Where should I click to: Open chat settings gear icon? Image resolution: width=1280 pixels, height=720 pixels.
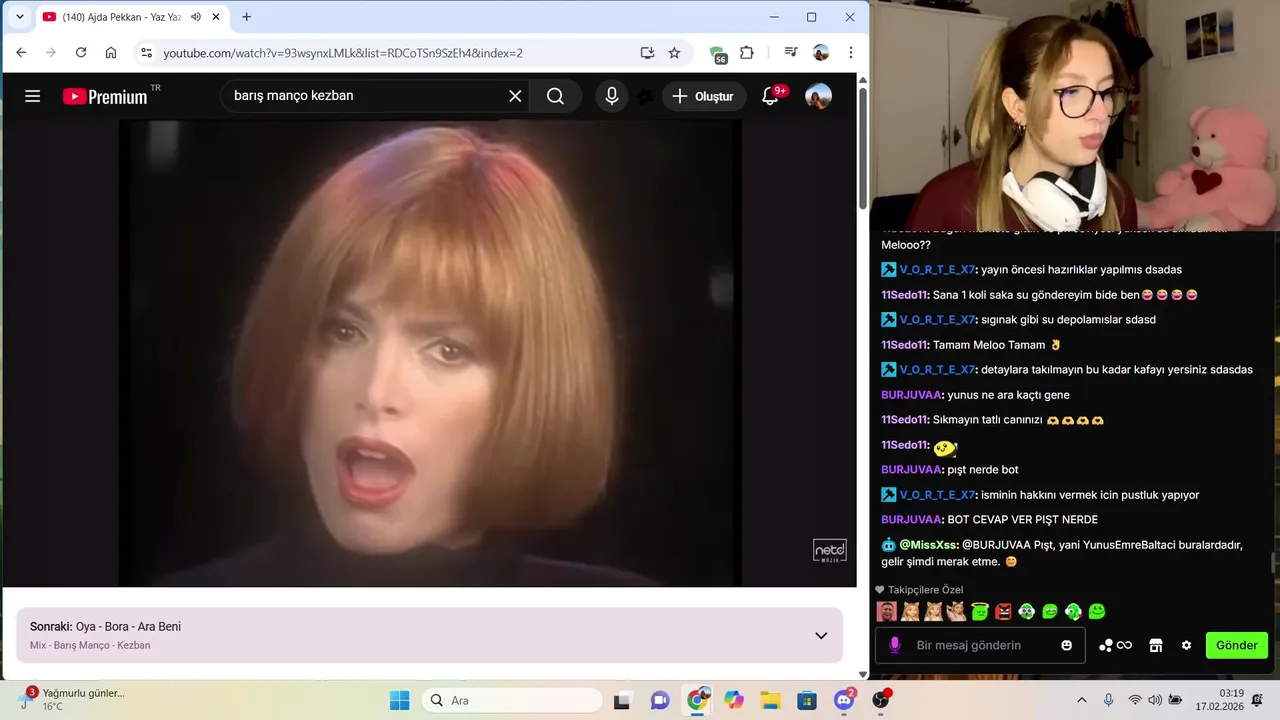pyautogui.click(x=1186, y=646)
